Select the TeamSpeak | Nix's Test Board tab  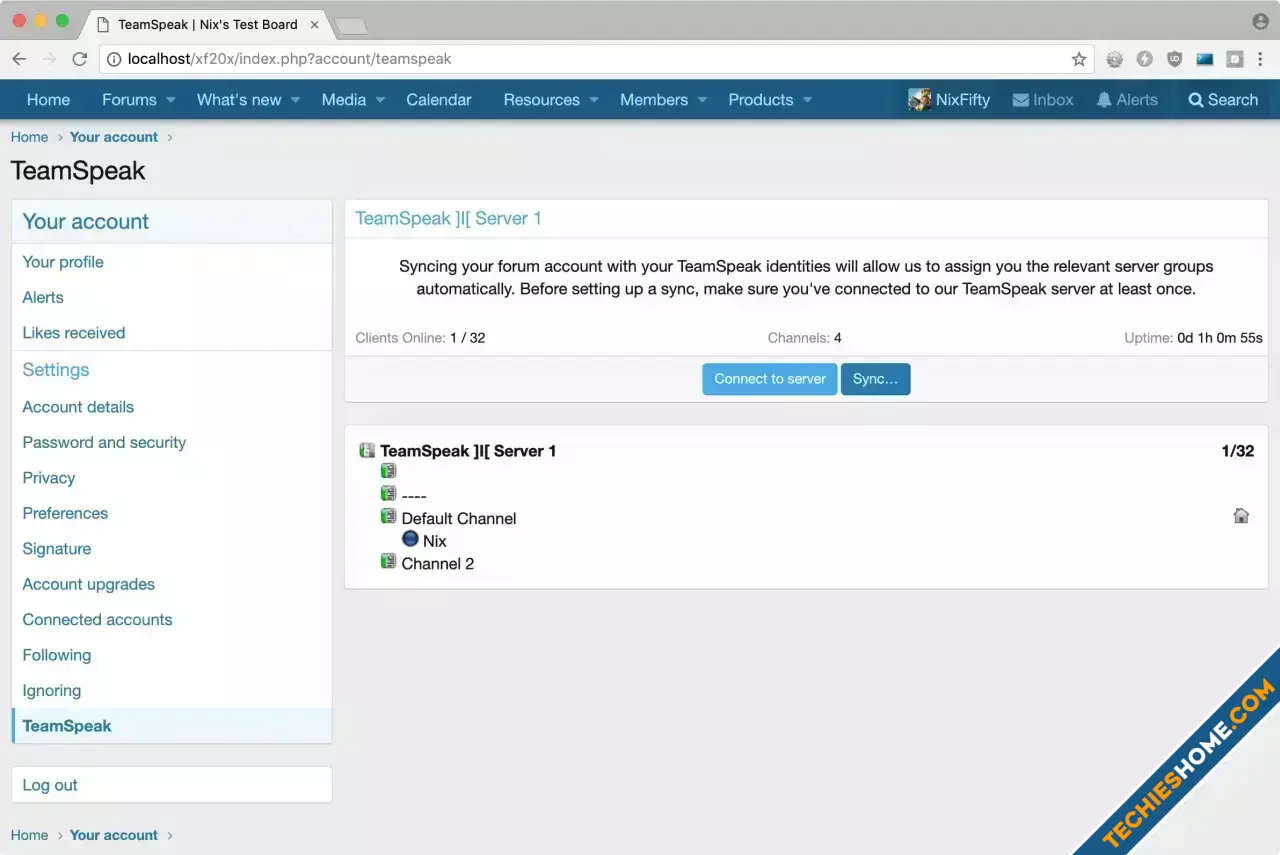[x=207, y=24]
